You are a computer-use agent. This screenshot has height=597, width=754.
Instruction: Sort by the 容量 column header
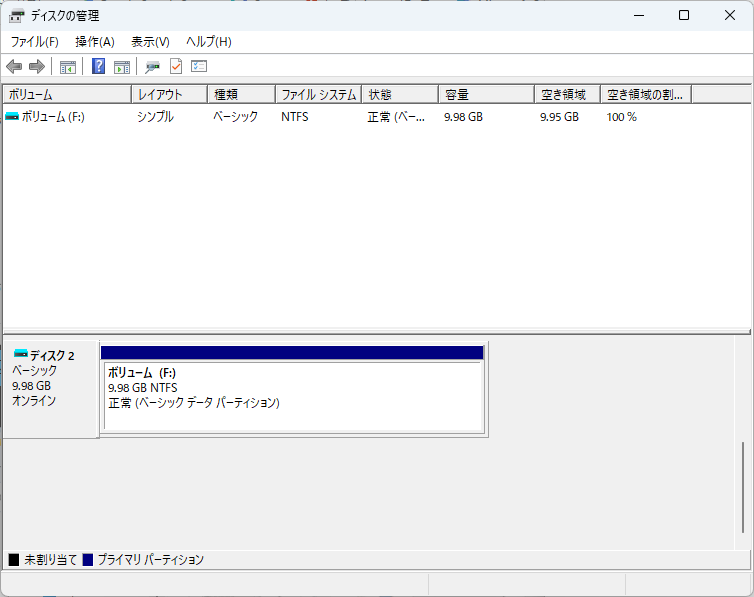coord(487,95)
